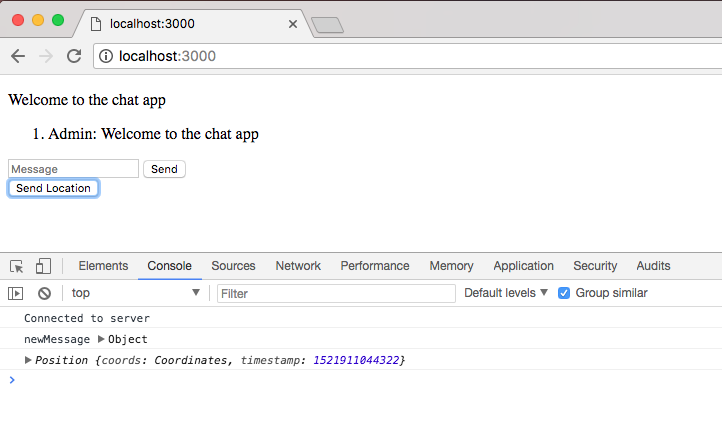
Task: Expand the newMessage Object entry
Action: (x=101, y=340)
